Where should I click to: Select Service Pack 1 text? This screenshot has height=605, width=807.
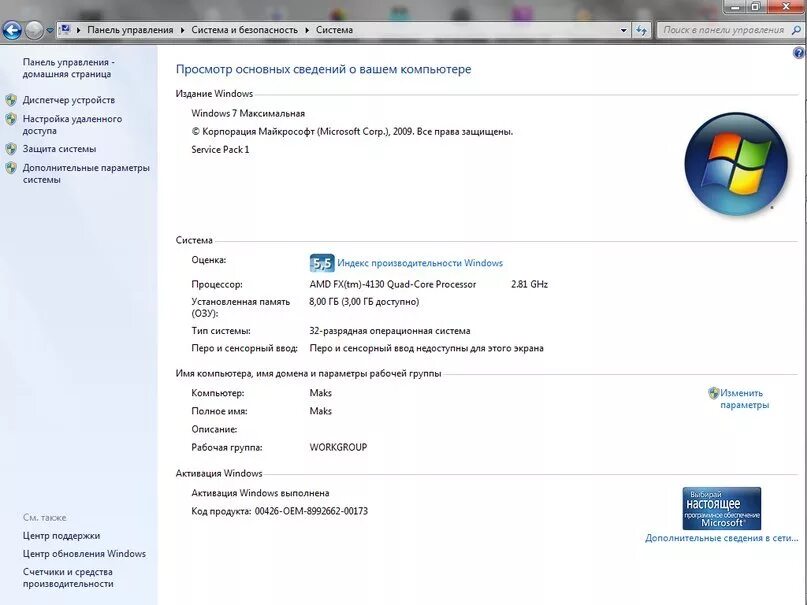click(x=220, y=150)
